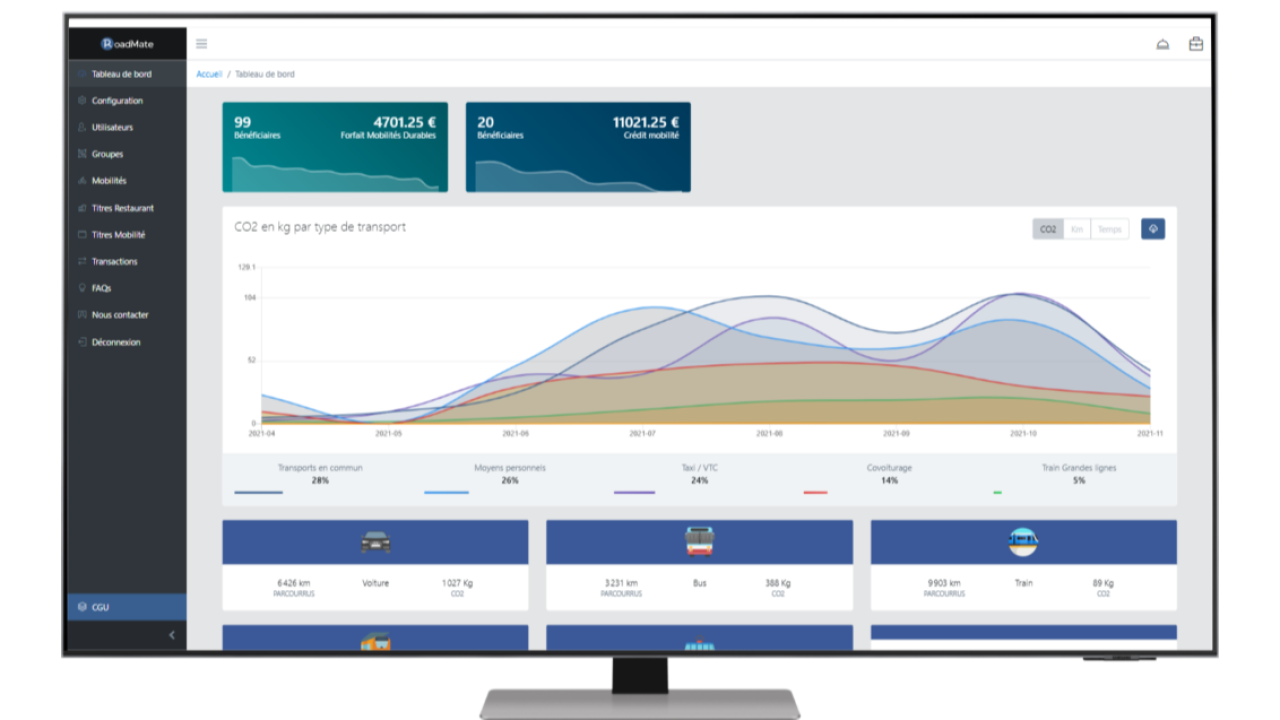
Task: Open Utilisateurs in the sidebar
Action: pyautogui.click(x=112, y=128)
